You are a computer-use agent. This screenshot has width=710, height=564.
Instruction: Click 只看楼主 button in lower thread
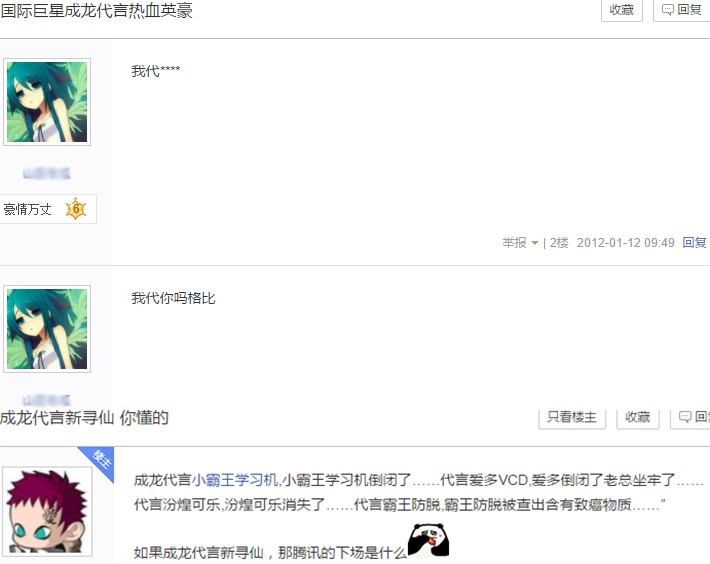tap(572, 417)
